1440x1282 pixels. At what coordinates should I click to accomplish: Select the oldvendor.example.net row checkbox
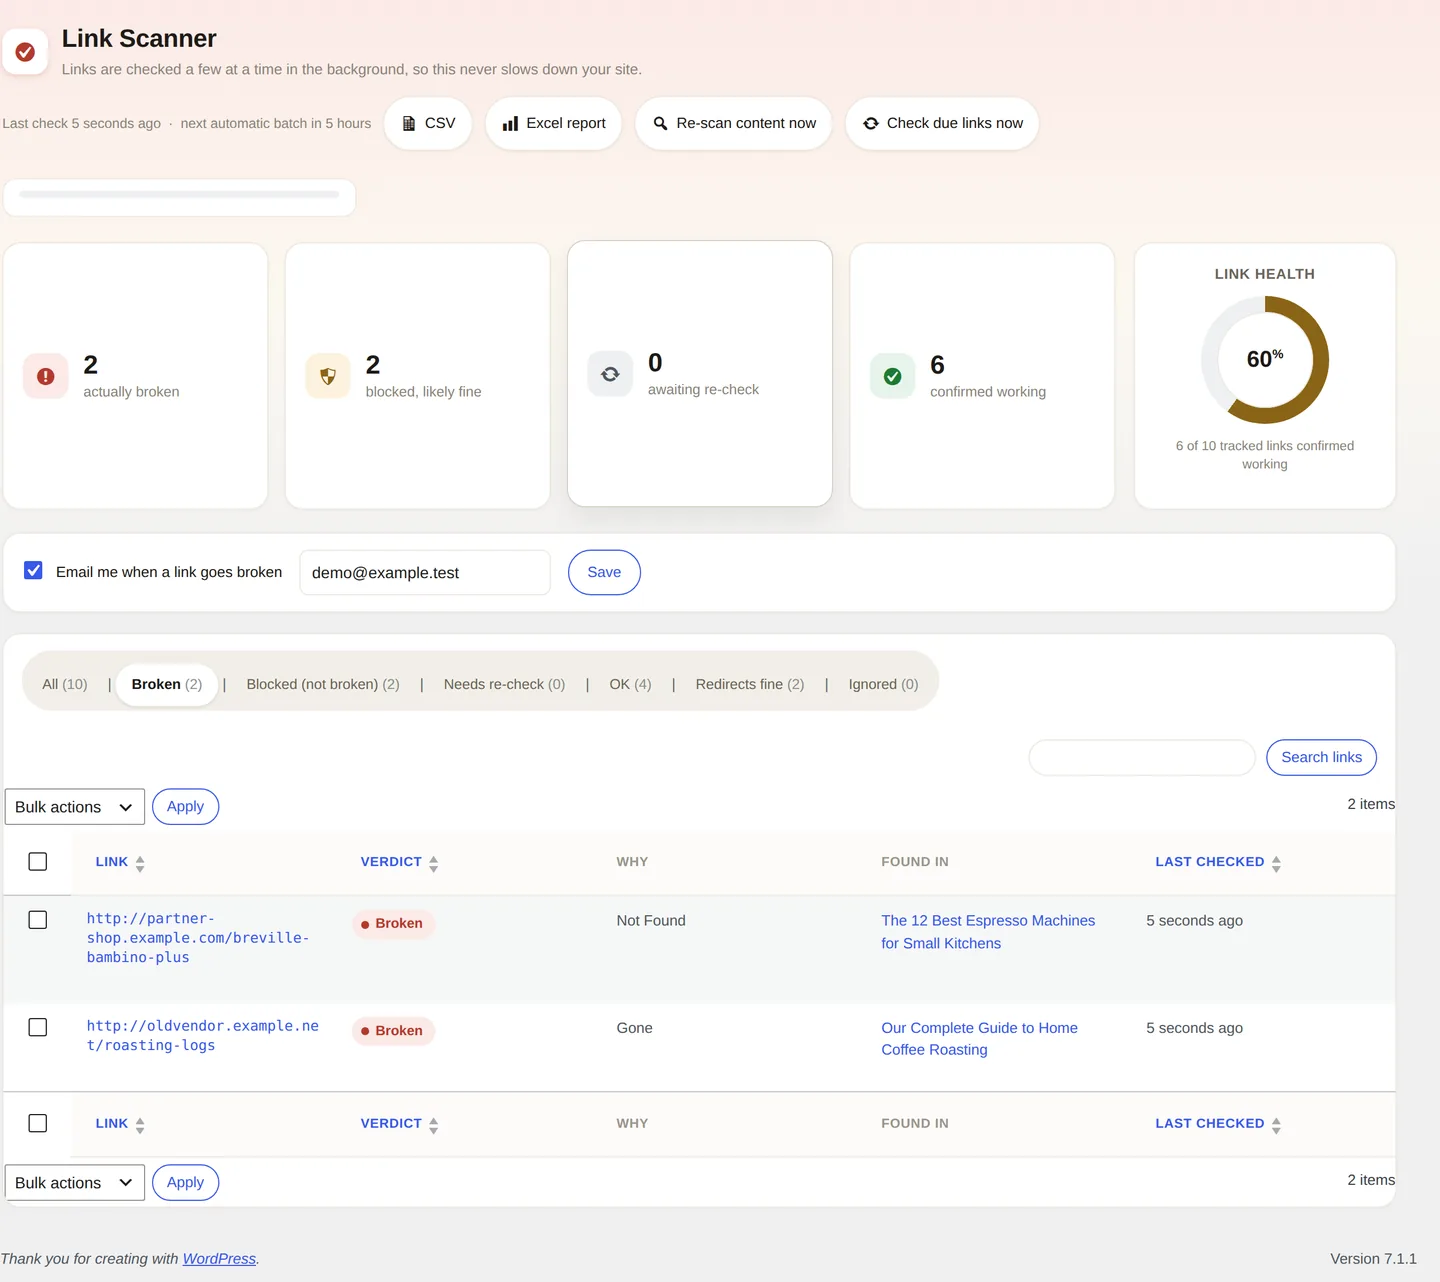tap(38, 1027)
